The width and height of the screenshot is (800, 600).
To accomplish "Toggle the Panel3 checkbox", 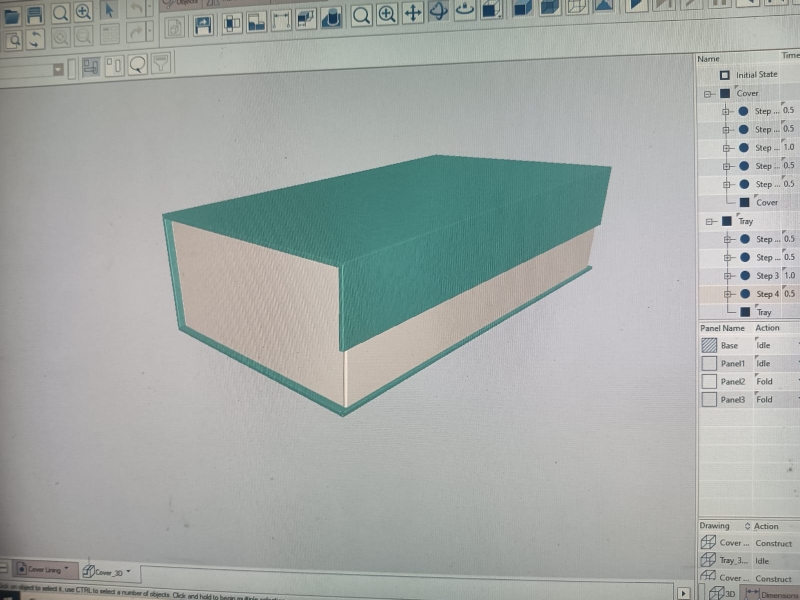I will tap(709, 400).
